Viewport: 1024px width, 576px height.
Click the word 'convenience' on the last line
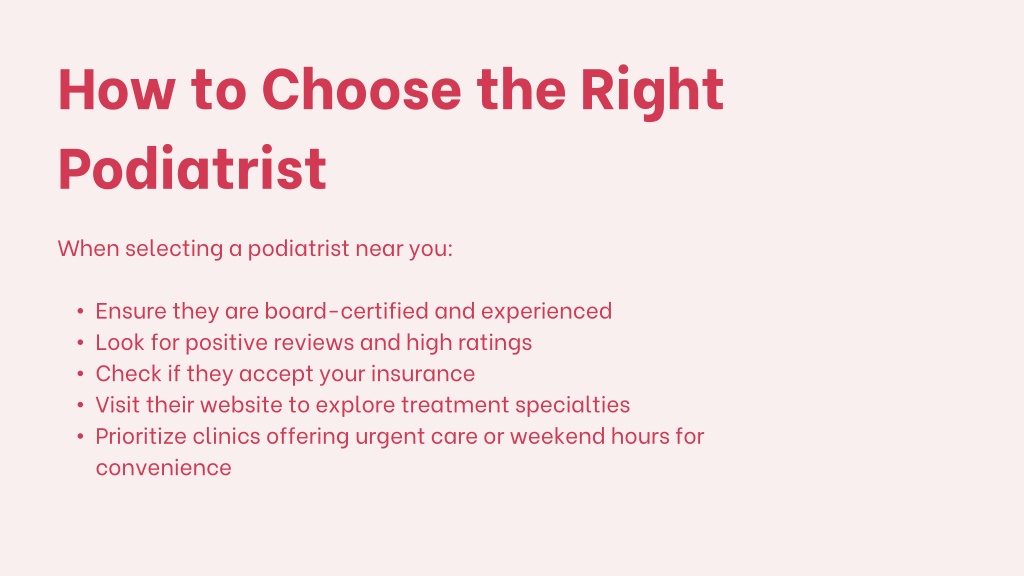click(163, 468)
